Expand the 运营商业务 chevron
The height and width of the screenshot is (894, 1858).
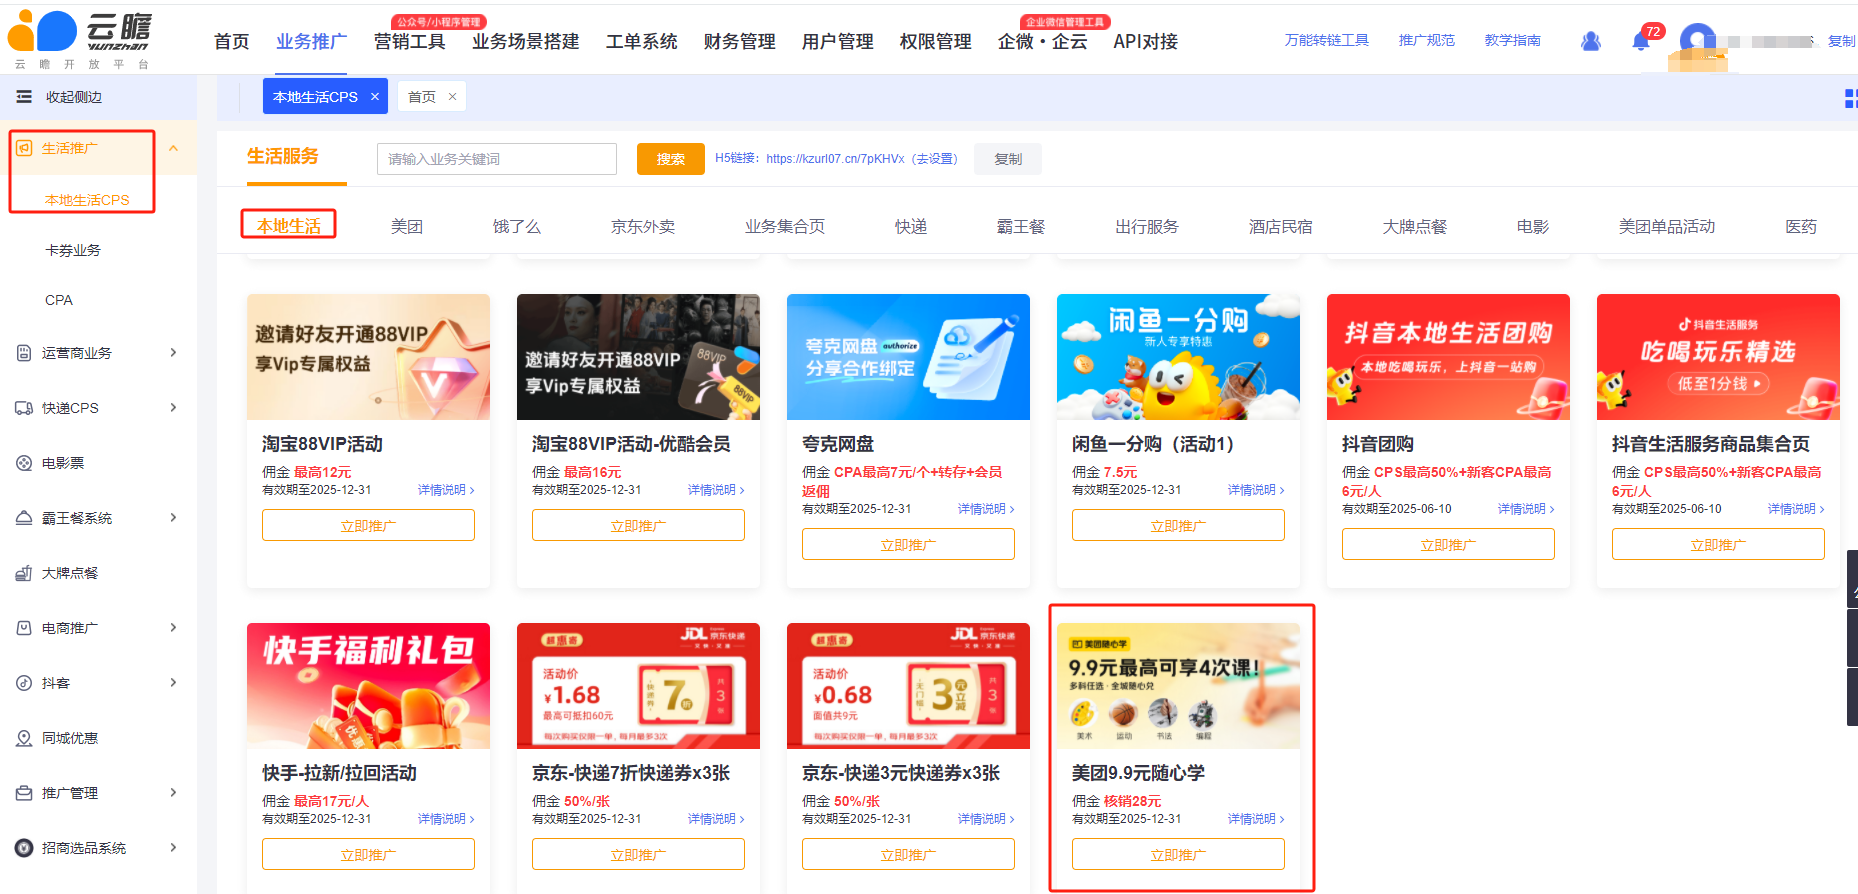point(174,353)
